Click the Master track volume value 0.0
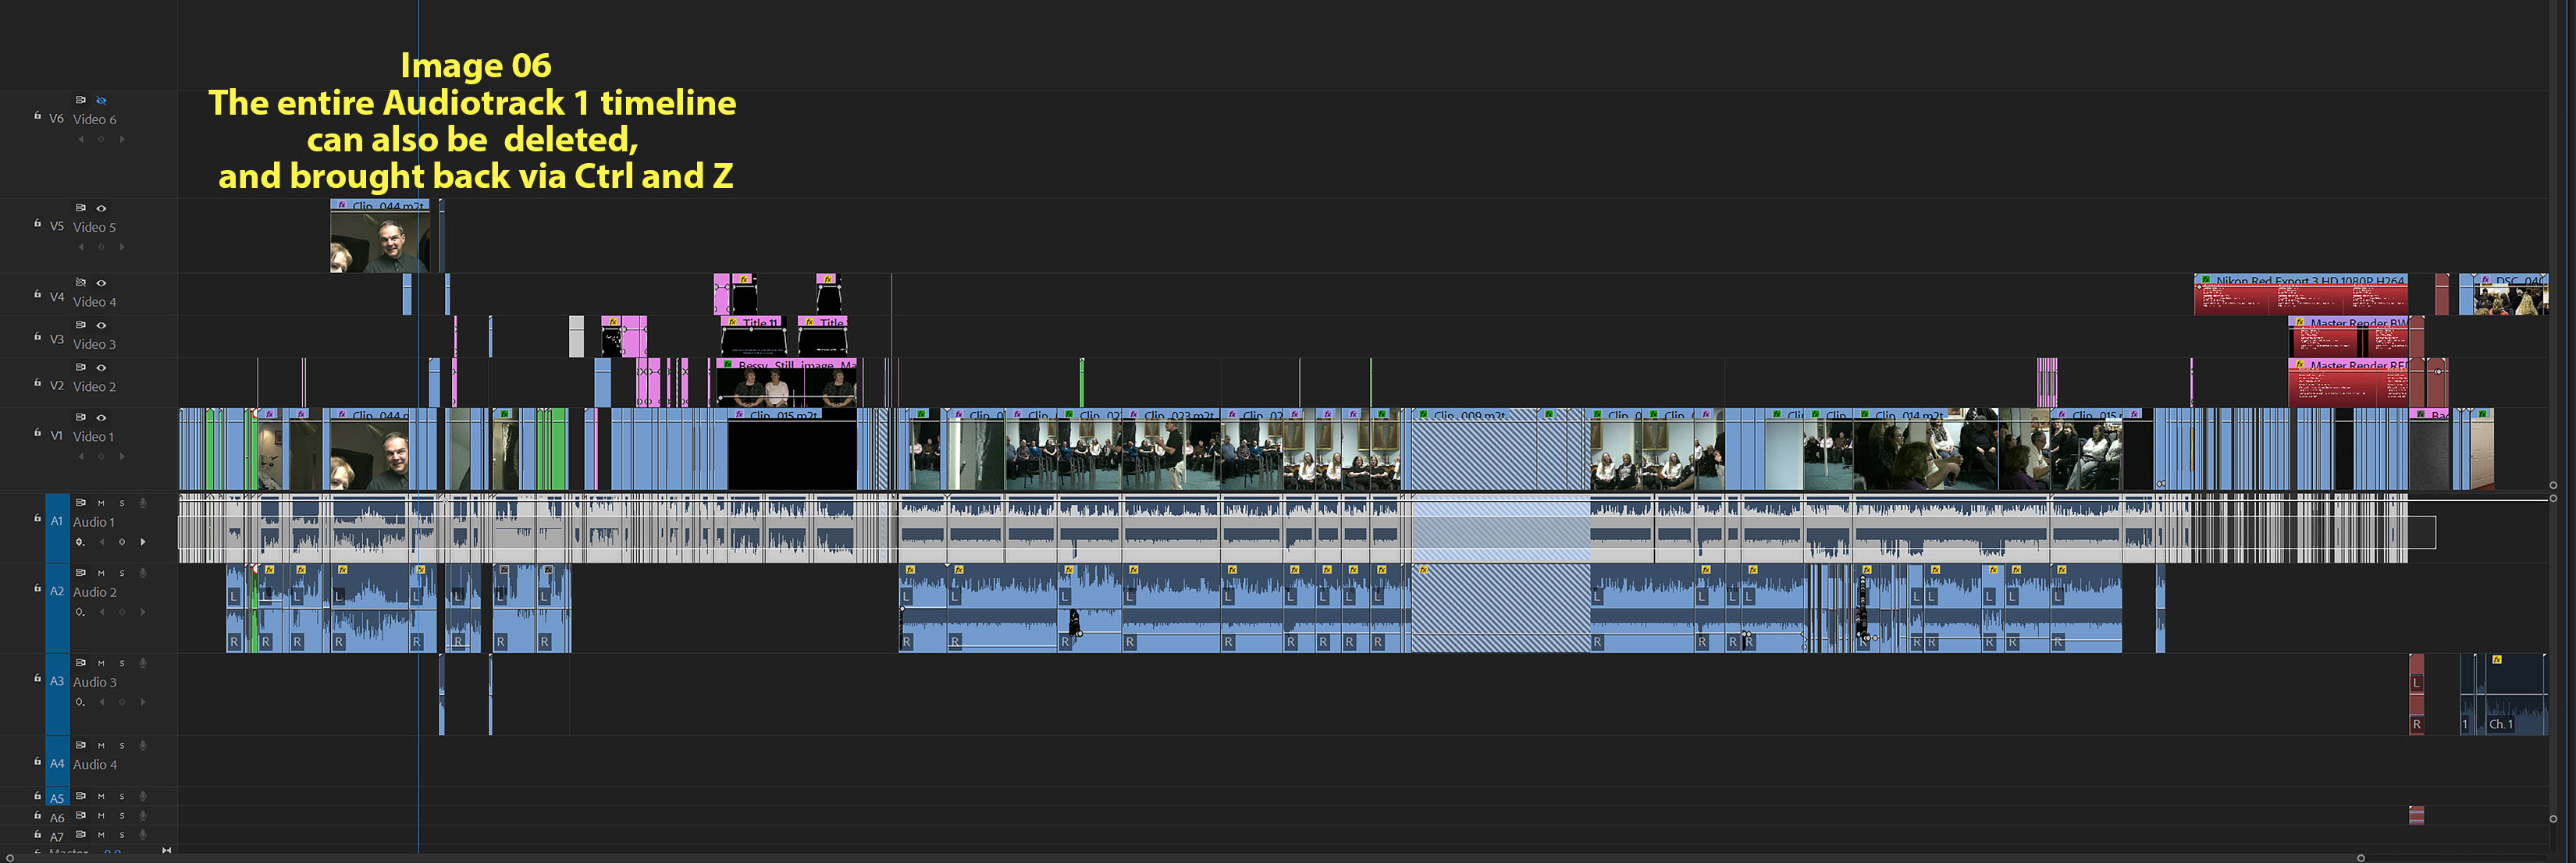This screenshot has height=863, width=2576. (x=112, y=853)
